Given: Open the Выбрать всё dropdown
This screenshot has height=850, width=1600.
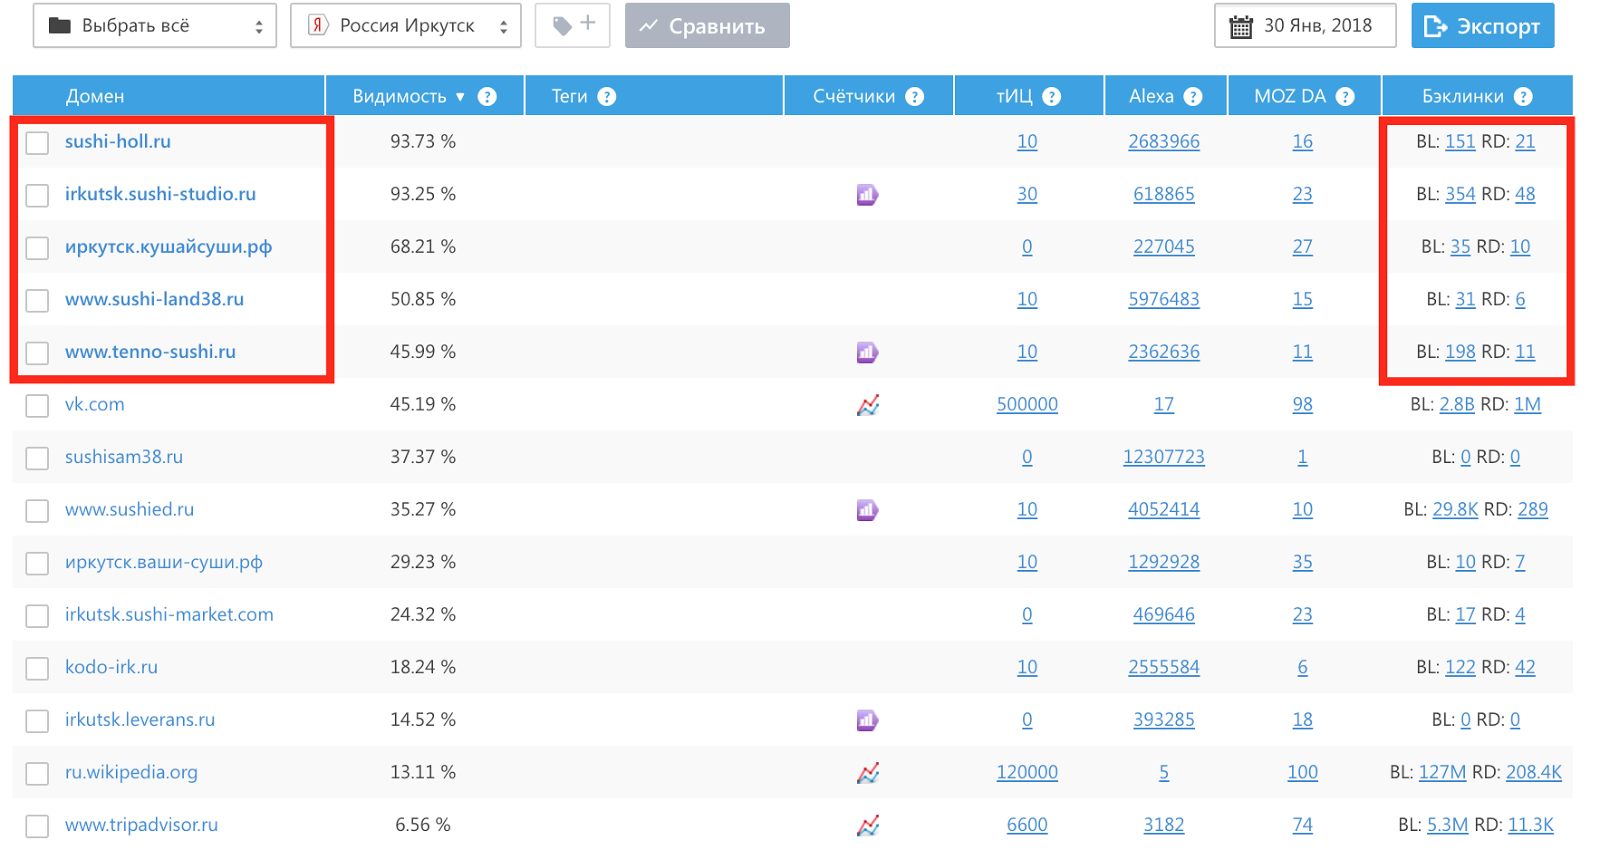Looking at the screenshot, I should click(155, 26).
